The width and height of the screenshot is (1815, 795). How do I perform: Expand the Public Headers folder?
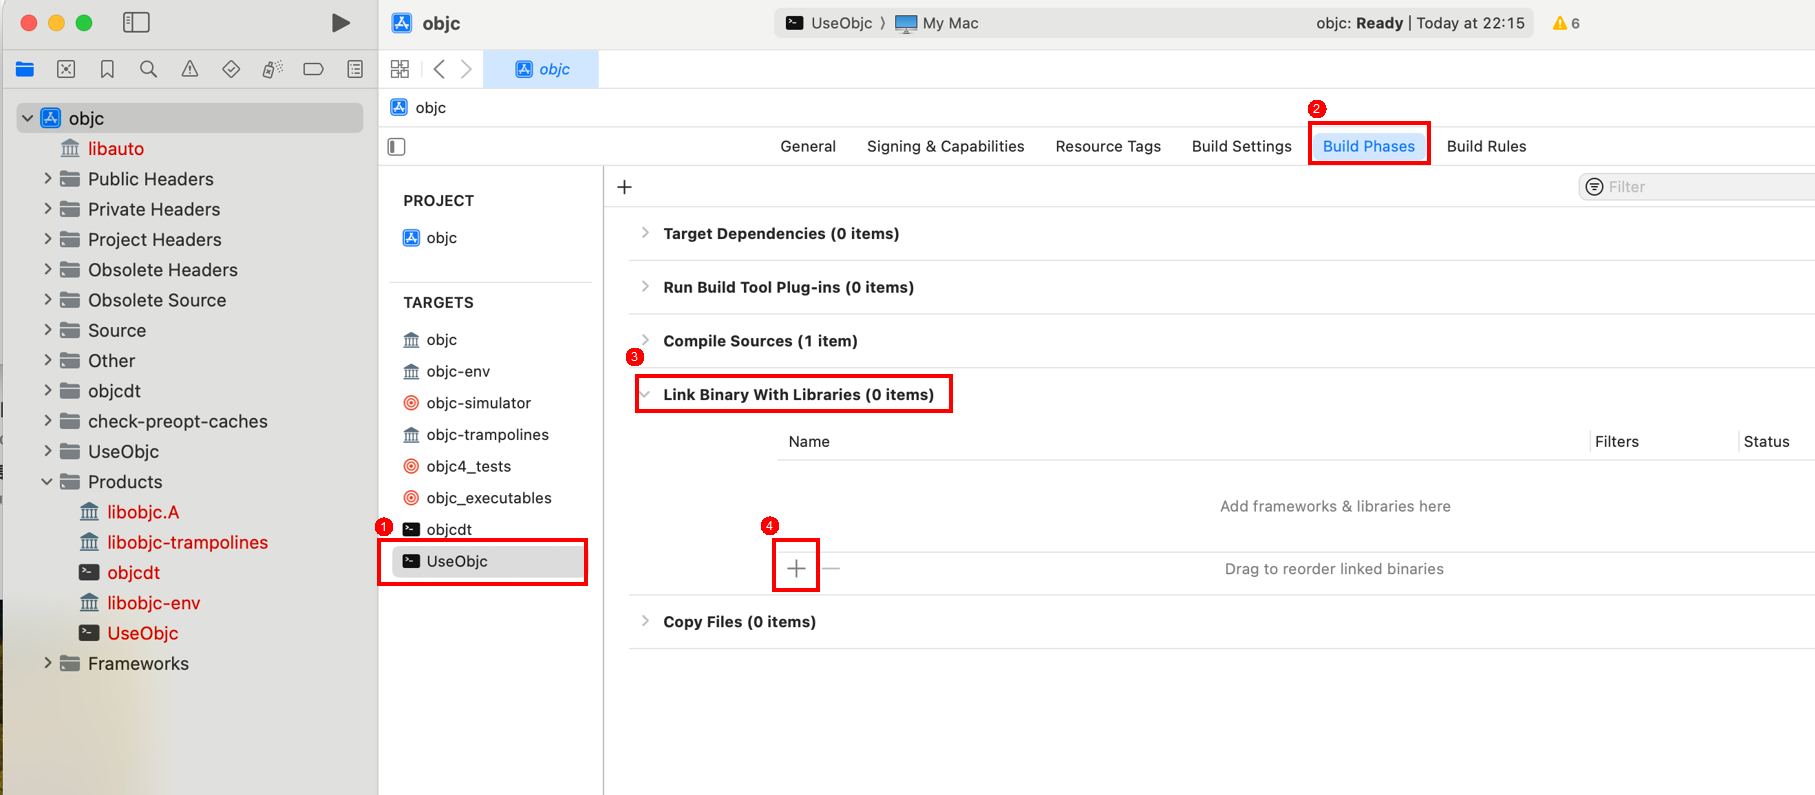pos(47,179)
